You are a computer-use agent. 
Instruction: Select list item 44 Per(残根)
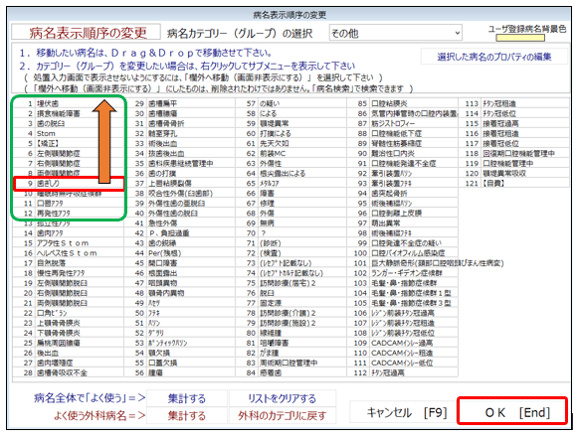[x=180, y=253]
